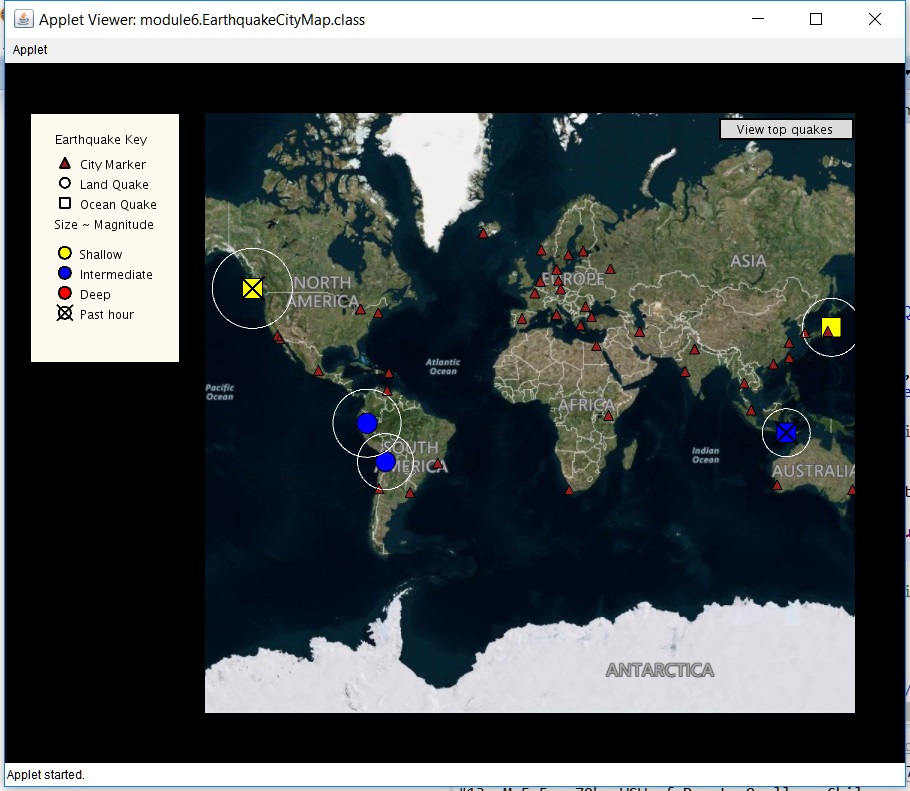The height and width of the screenshot is (791, 910).
Task: Click the city marker at Africa's southern tip
Action: click(x=569, y=490)
